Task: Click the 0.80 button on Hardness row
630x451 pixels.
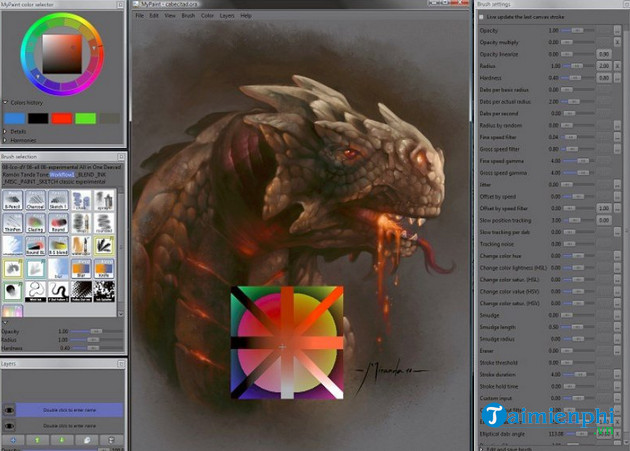Action: pos(604,78)
